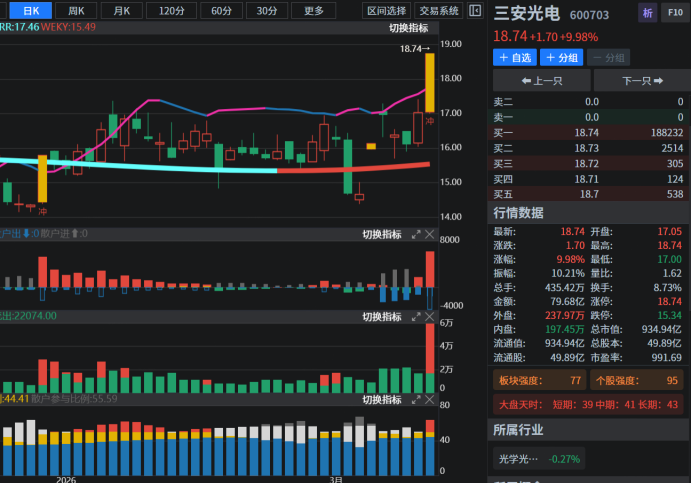Image resolution: width=692 pixels, height=483 pixels.
Task: Click the 光学光… industry entry
Action: point(519,459)
